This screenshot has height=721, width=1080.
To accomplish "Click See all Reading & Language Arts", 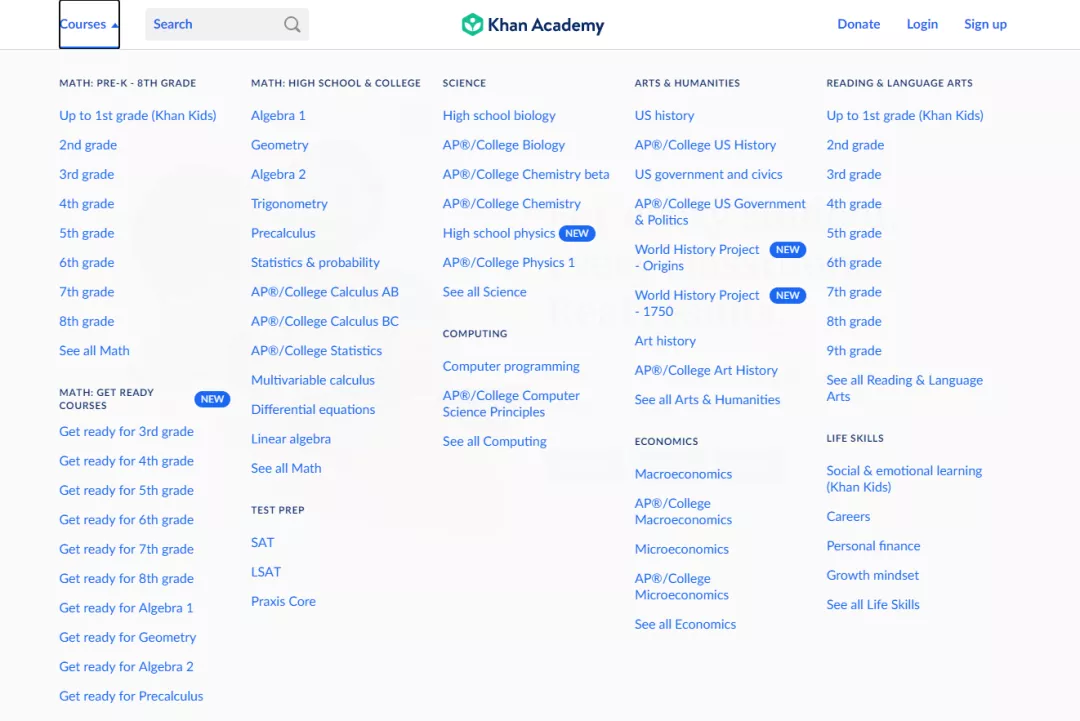I will coord(904,388).
